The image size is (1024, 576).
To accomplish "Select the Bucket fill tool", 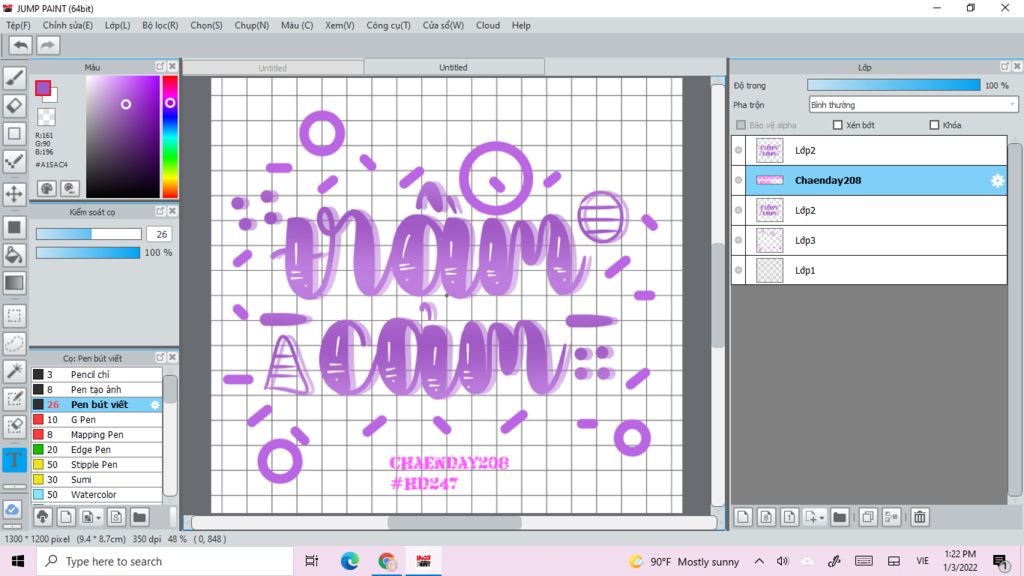I will (14, 255).
